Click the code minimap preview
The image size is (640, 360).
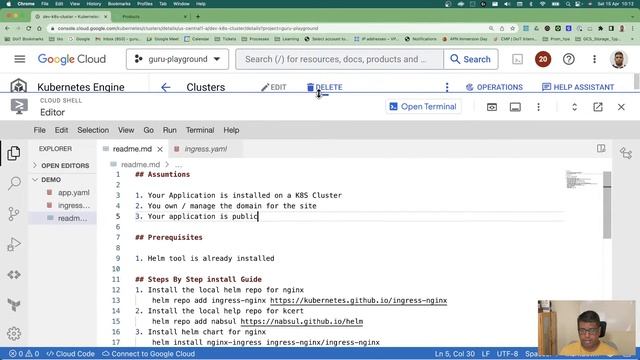[583, 180]
